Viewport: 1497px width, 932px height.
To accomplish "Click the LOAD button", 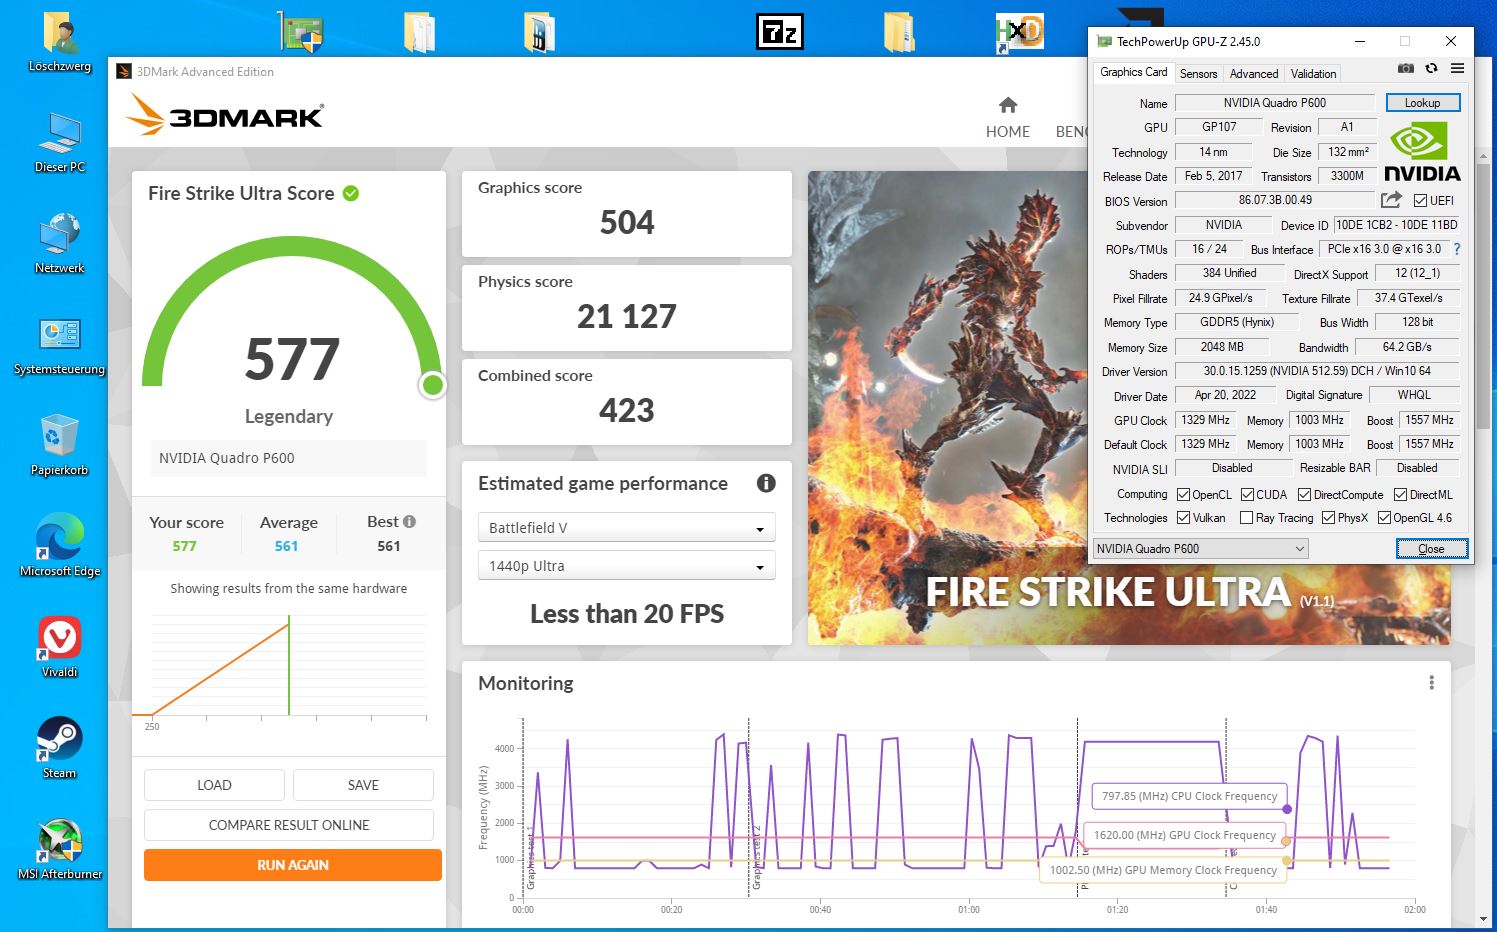I will pyautogui.click(x=214, y=785).
